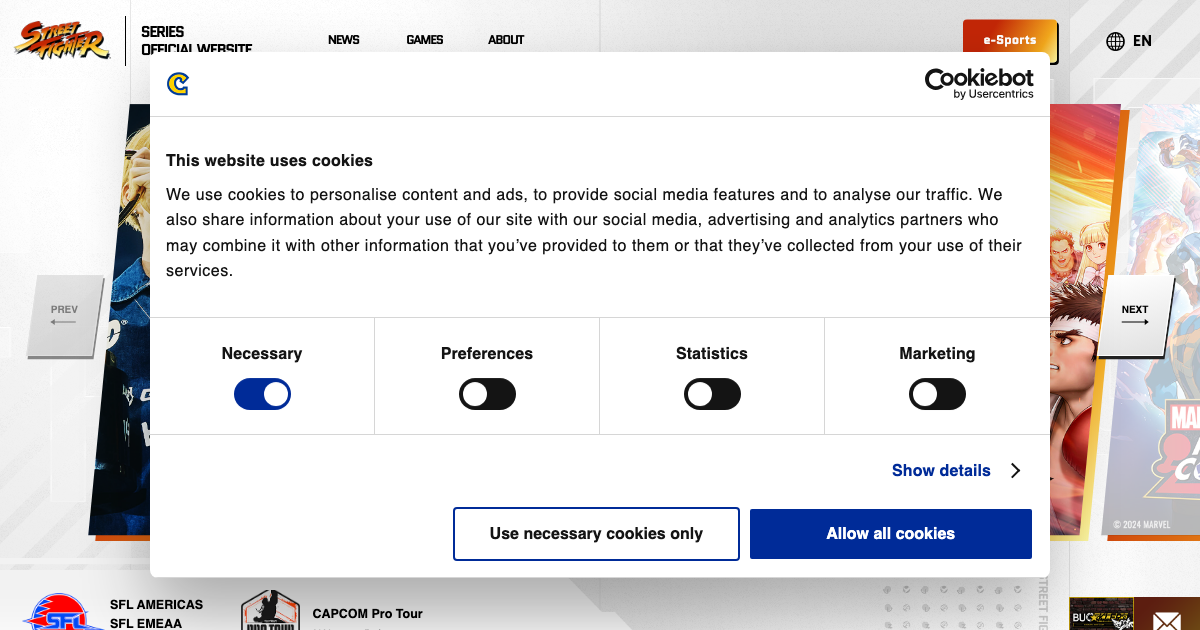Open the ABOUT menu
The height and width of the screenshot is (630, 1200).
(506, 40)
